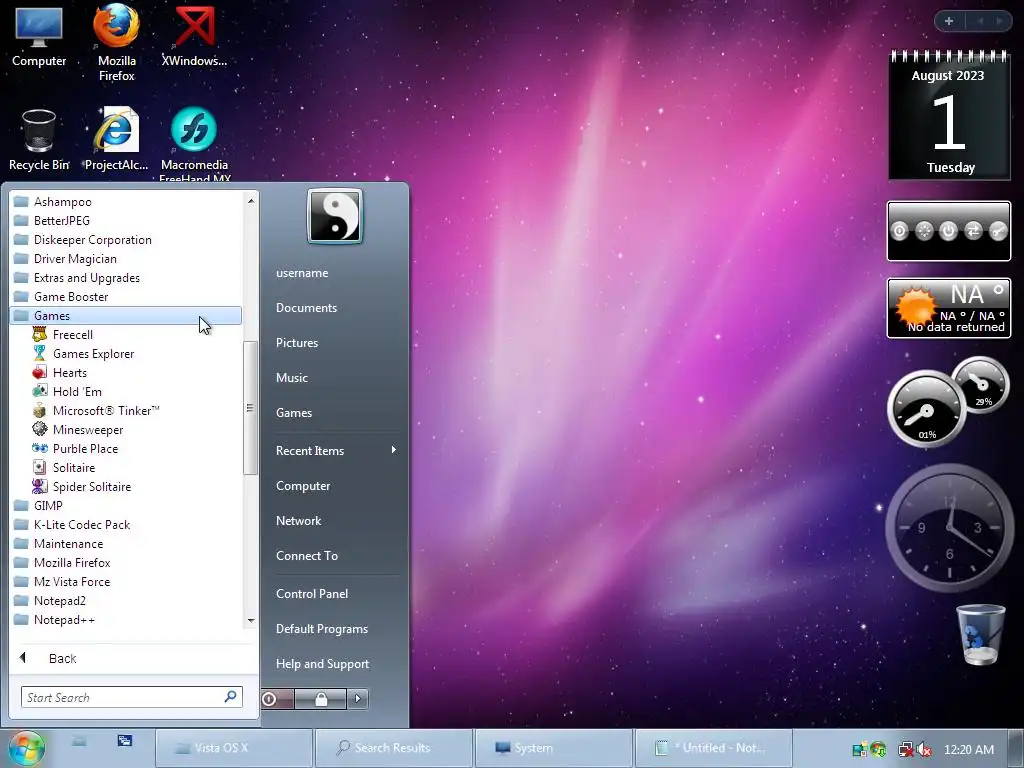This screenshot has width=1024, height=768.
Task: Open the Recycle Bin desktop icon
Action: (x=39, y=140)
